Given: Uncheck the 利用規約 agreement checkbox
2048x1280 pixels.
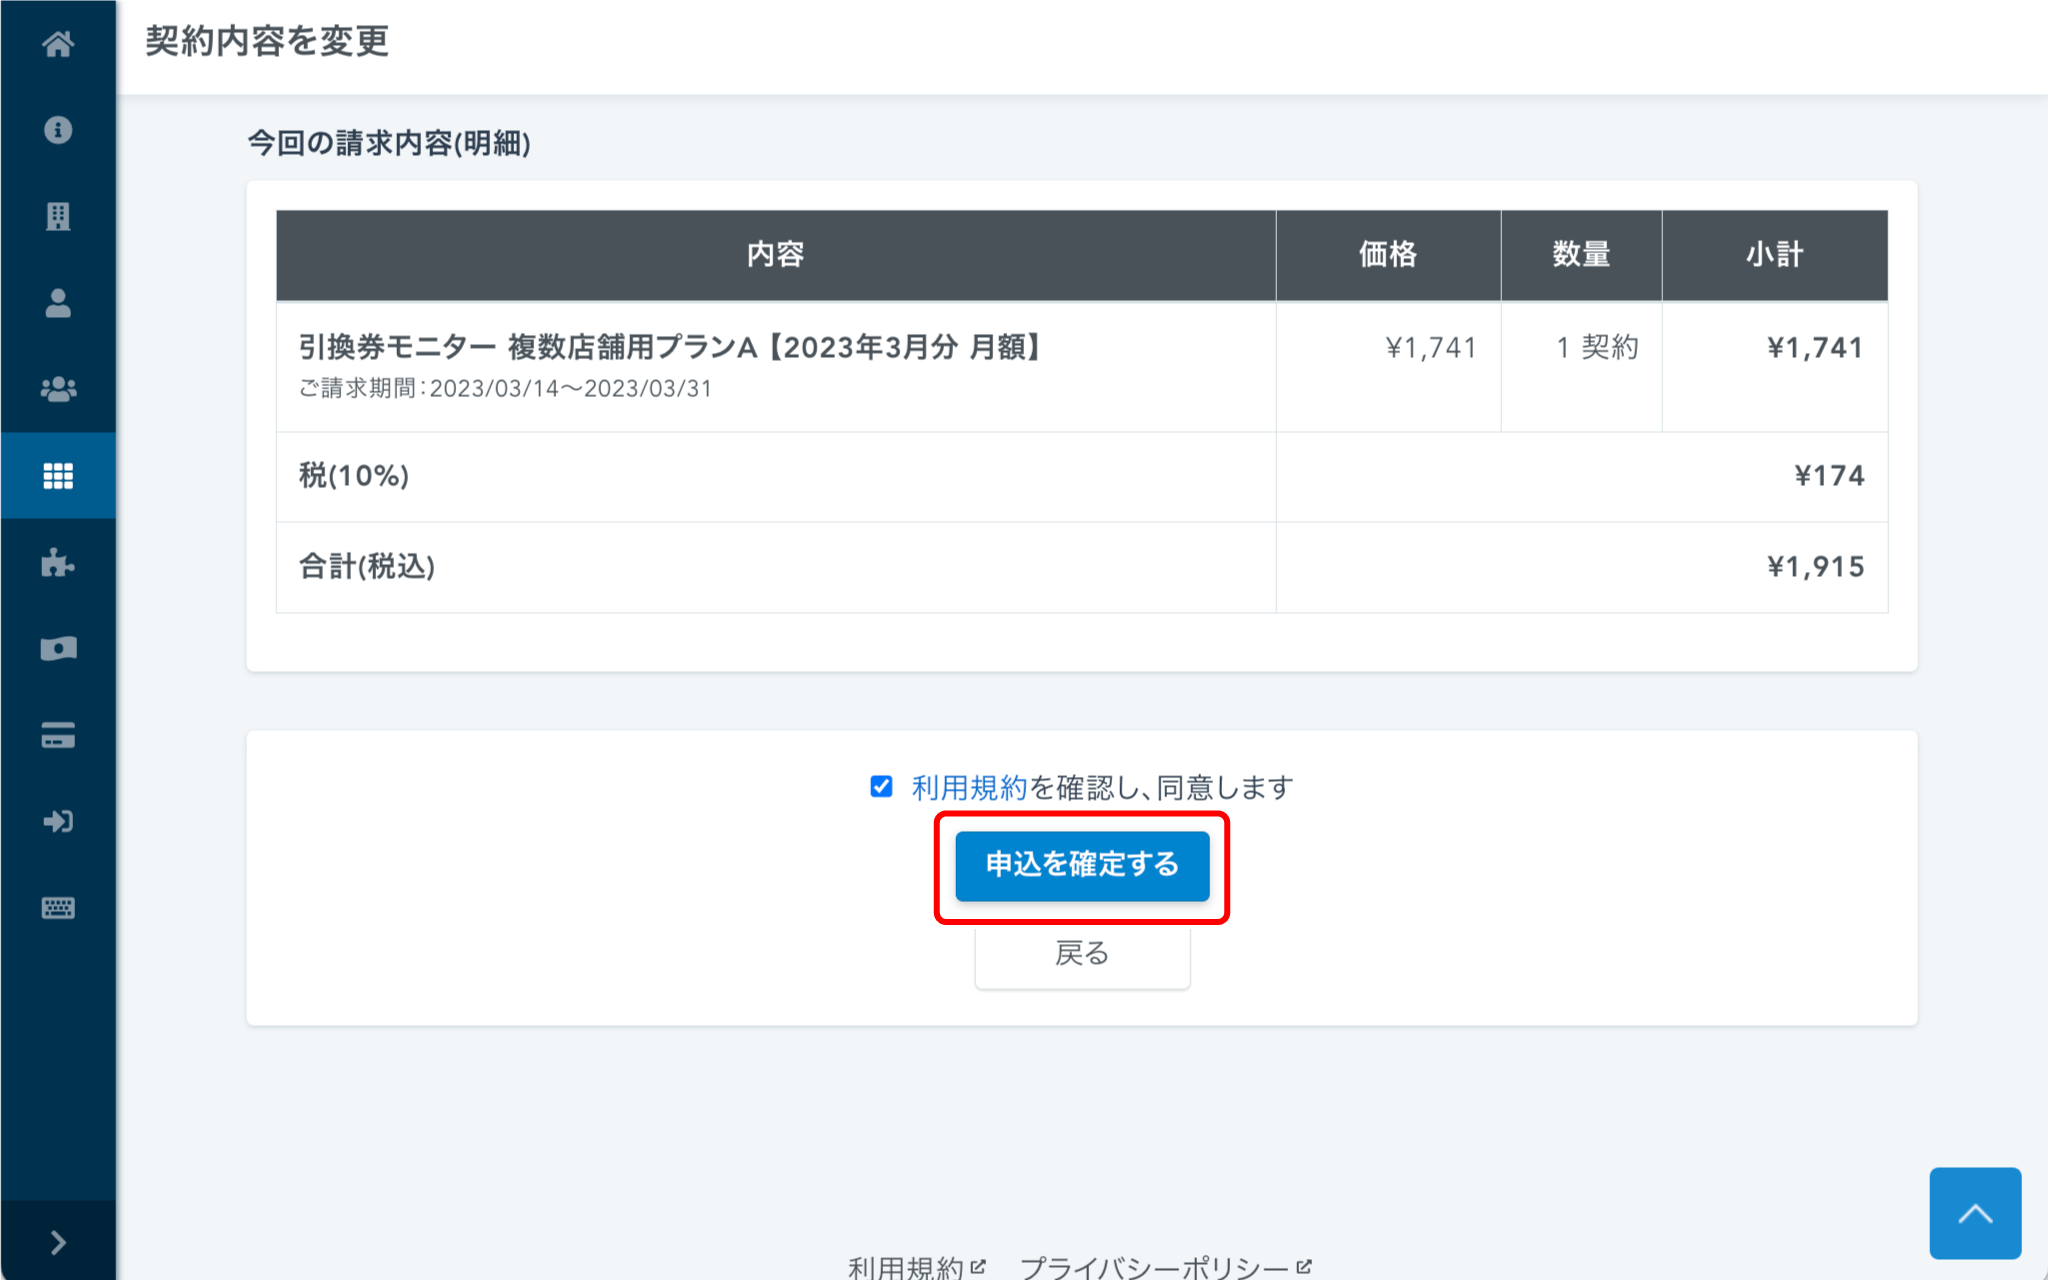Looking at the screenshot, I should [x=881, y=787].
